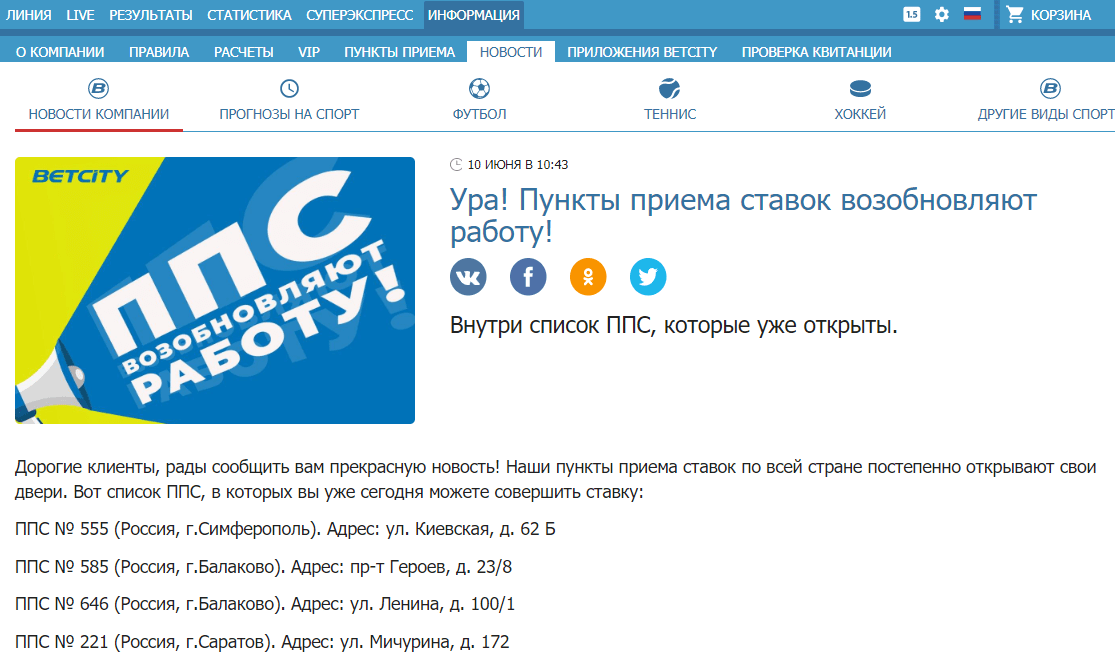Share article on Twitter
This screenshot has height=657, width=1115.
point(648,277)
